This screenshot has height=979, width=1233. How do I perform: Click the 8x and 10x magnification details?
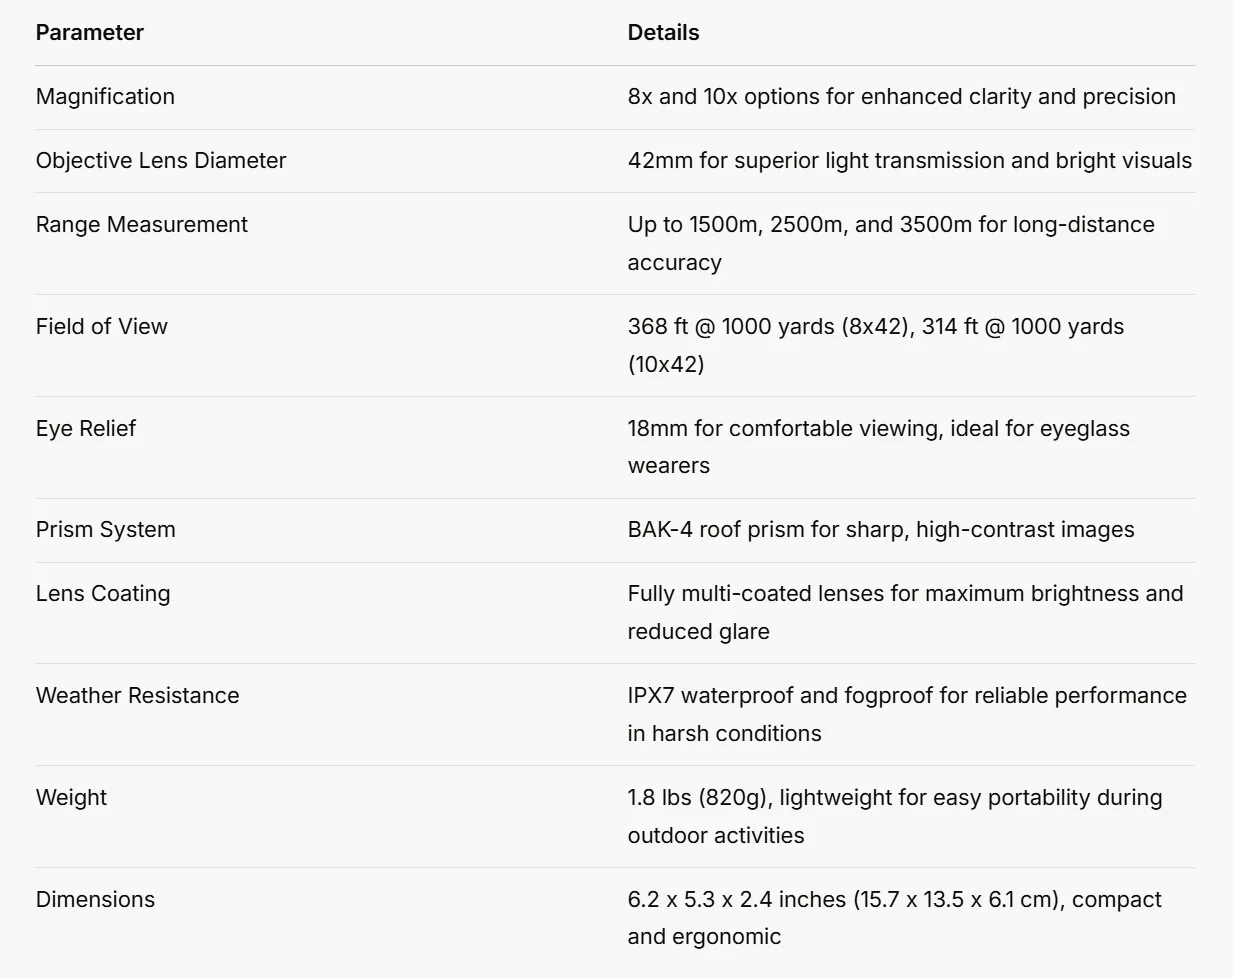901,96
